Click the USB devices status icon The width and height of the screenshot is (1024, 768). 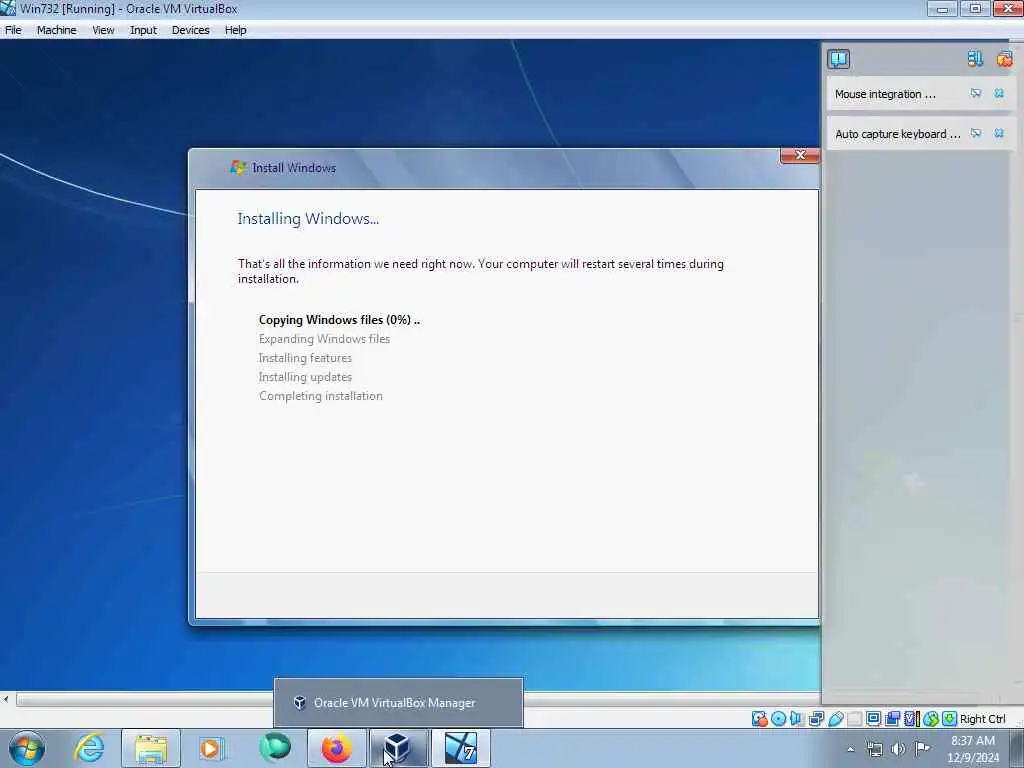[835, 719]
